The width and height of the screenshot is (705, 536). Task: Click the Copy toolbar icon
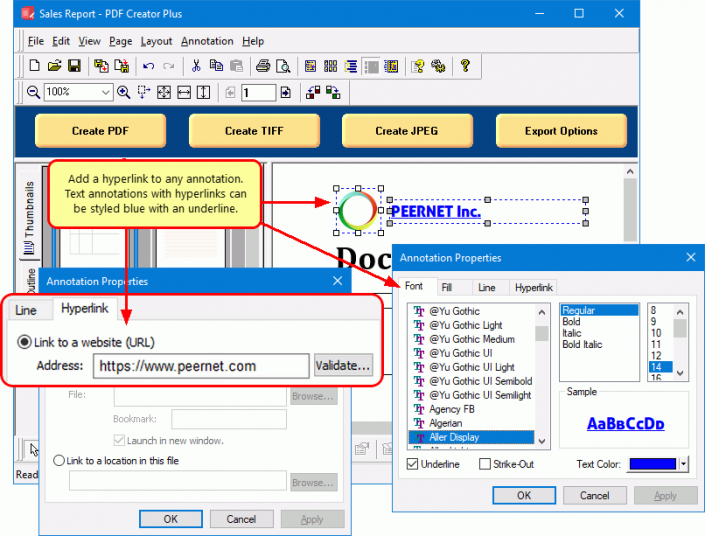coord(216,66)
